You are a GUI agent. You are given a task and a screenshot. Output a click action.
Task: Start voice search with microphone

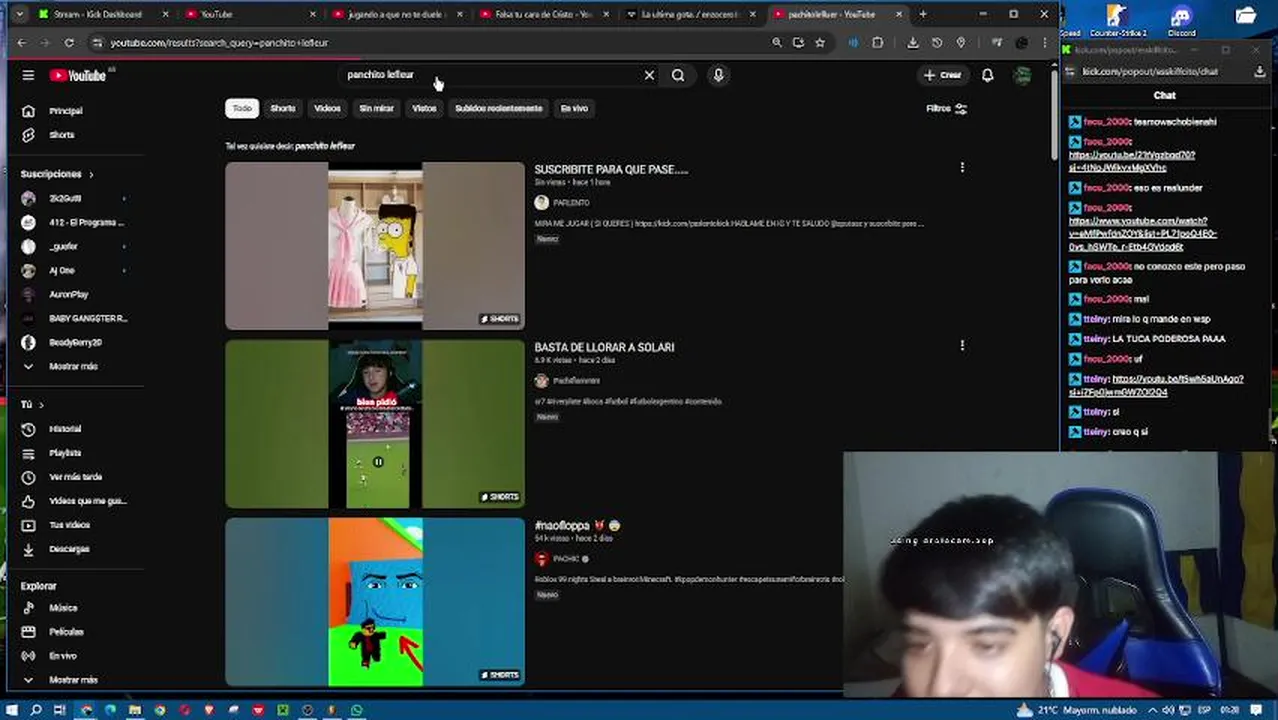tap(718, 75)
